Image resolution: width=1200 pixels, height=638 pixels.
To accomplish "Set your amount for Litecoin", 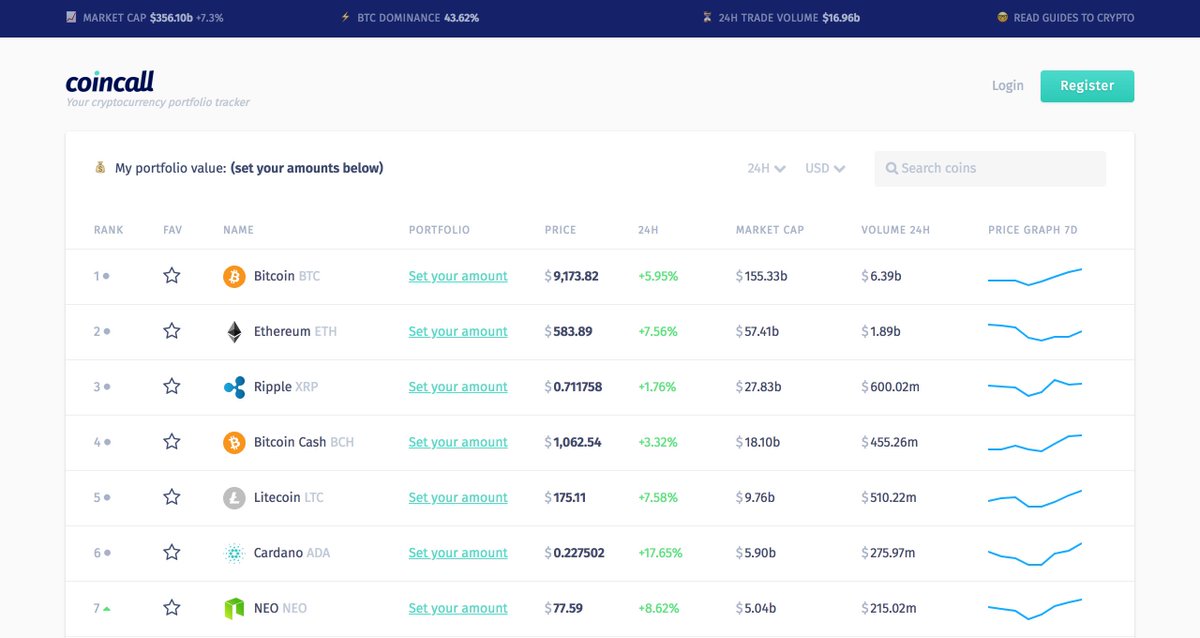I will pyautogui.click(x=458, y=498).
